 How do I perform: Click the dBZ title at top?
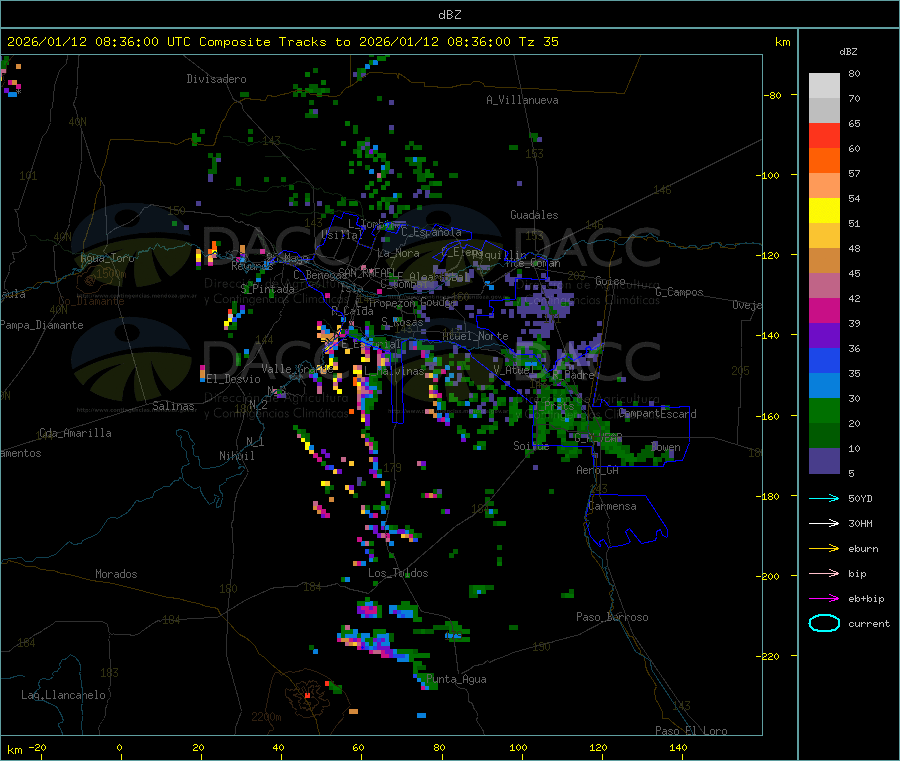(449, 15)
